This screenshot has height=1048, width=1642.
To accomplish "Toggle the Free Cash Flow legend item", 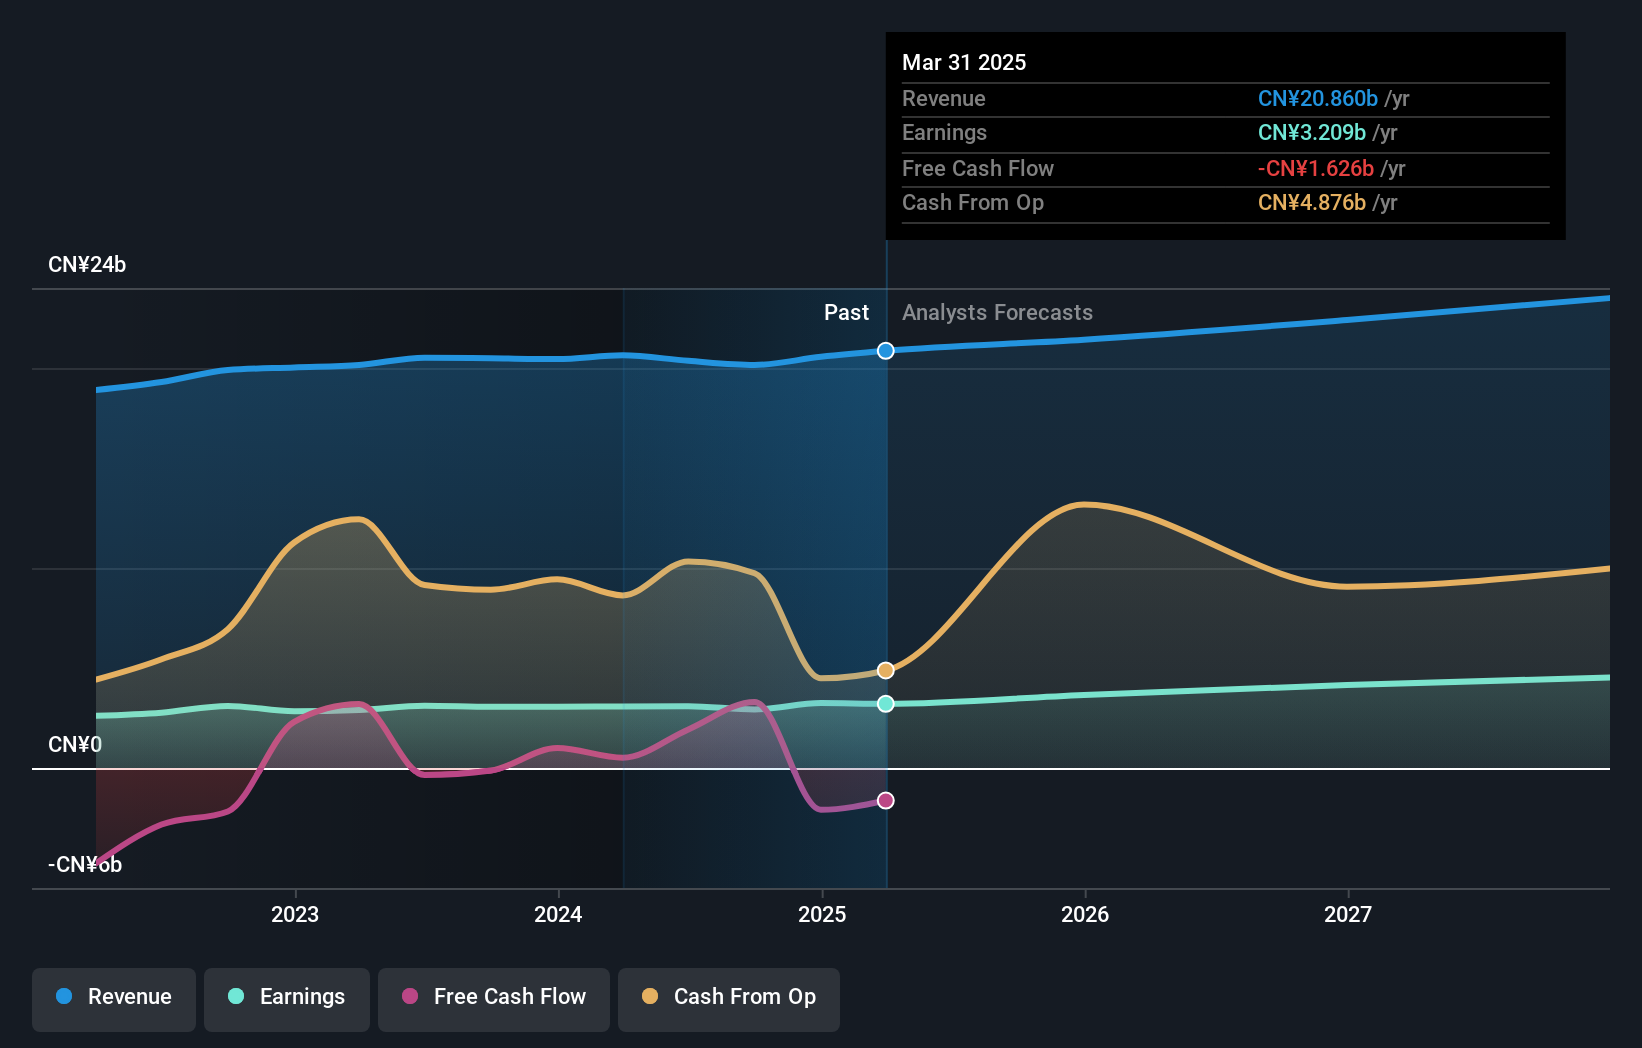I will pos(494,998).
